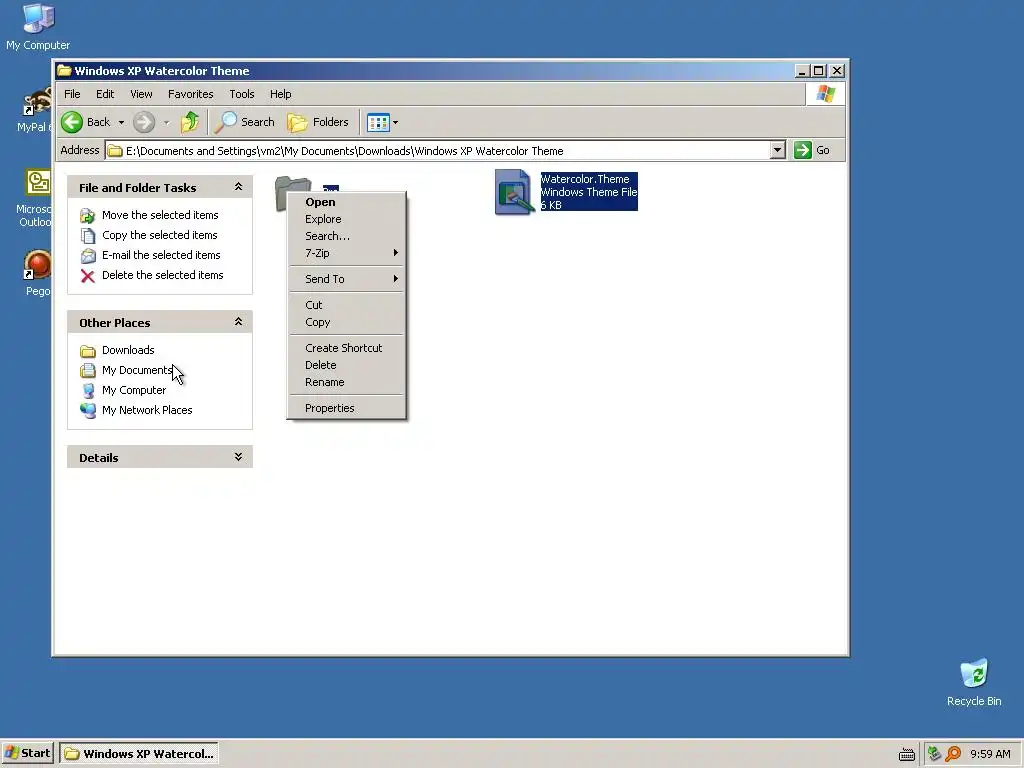Click red X Delete selected items icon

pos(88,276)
